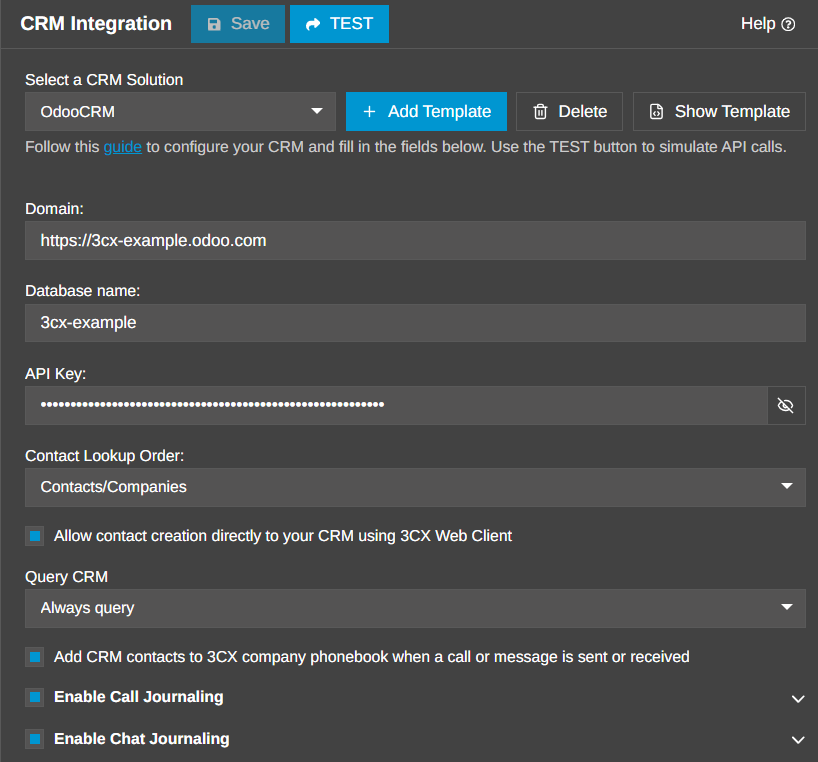Click into the API Key field
Screen dimensions: 818x762
[x=396, y=405]
